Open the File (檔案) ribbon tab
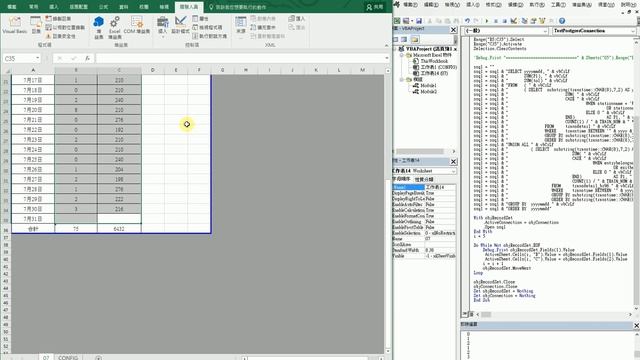This screenshot has height=360, width=640. (x=12, y=7)
